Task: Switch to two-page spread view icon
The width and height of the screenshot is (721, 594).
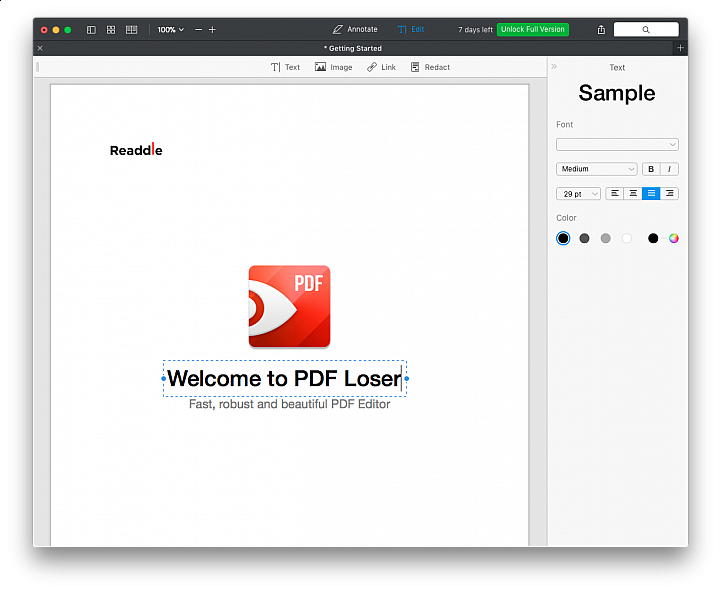Action: coord(132,30)
